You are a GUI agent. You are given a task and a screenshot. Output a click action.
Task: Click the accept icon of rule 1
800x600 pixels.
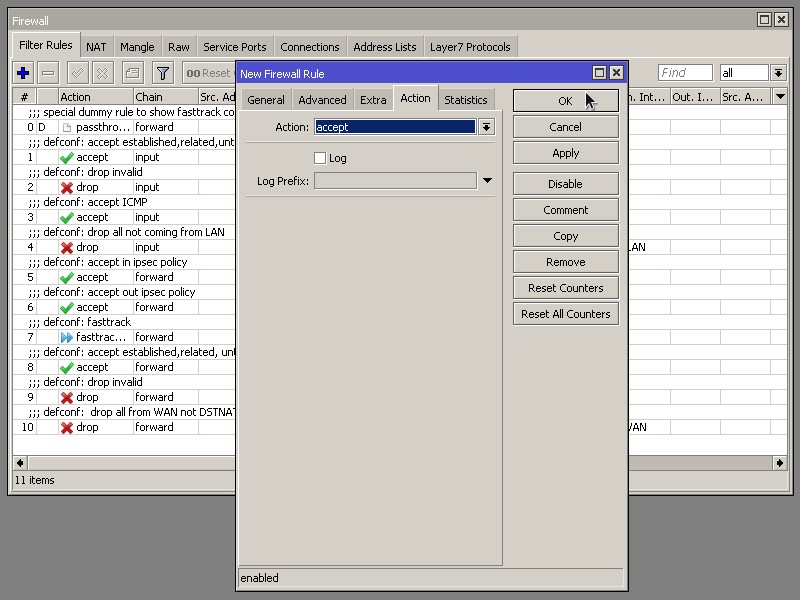tap(67, 157)
